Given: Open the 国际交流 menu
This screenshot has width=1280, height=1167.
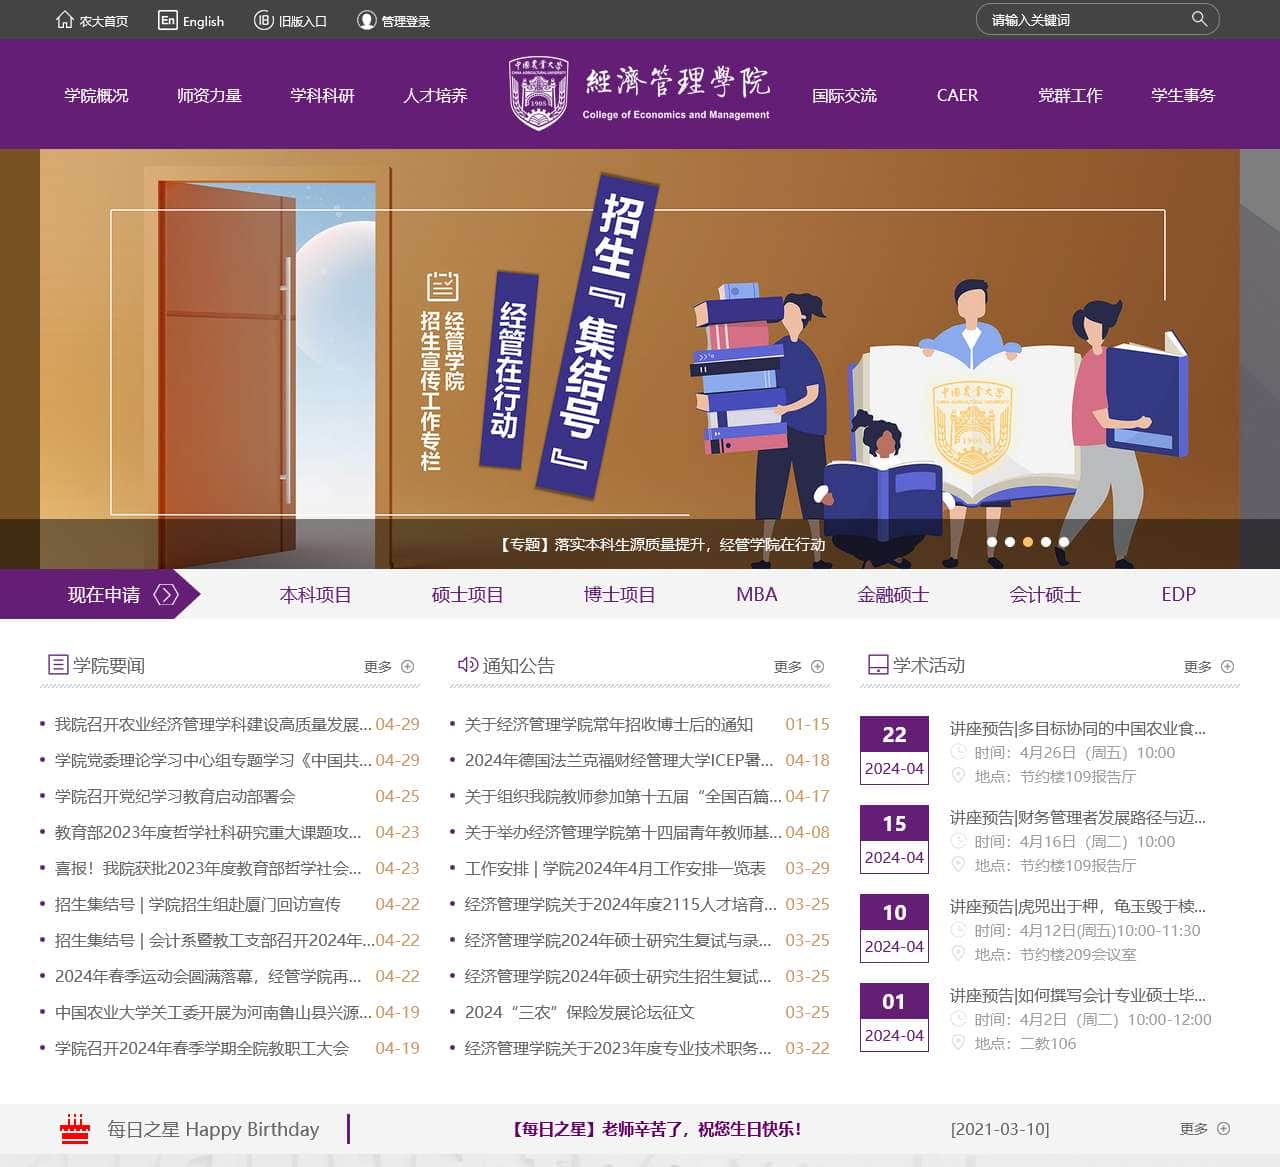Looking at the screenshot, I should click(x=845, y=95).
